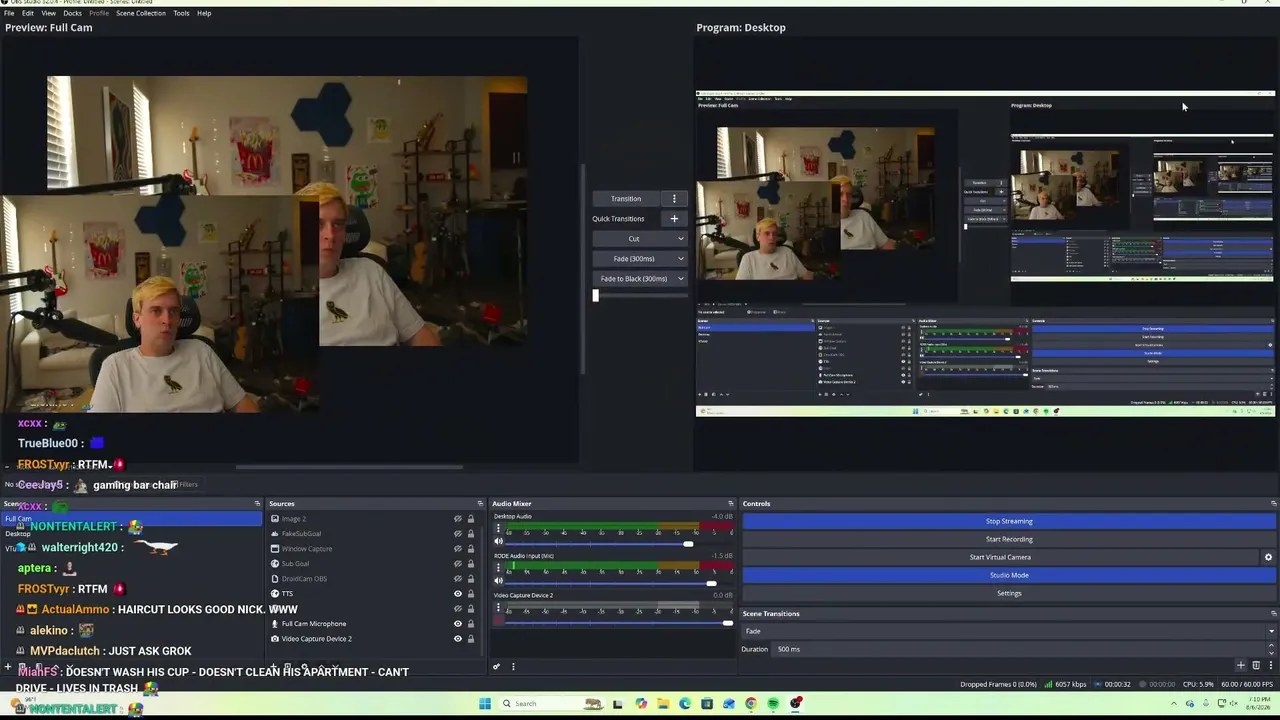The width and height of the screenshot is (1280, 720).
Task: Add a new Quick Transition
Action: pyautogui.click(x=674, y=218)
